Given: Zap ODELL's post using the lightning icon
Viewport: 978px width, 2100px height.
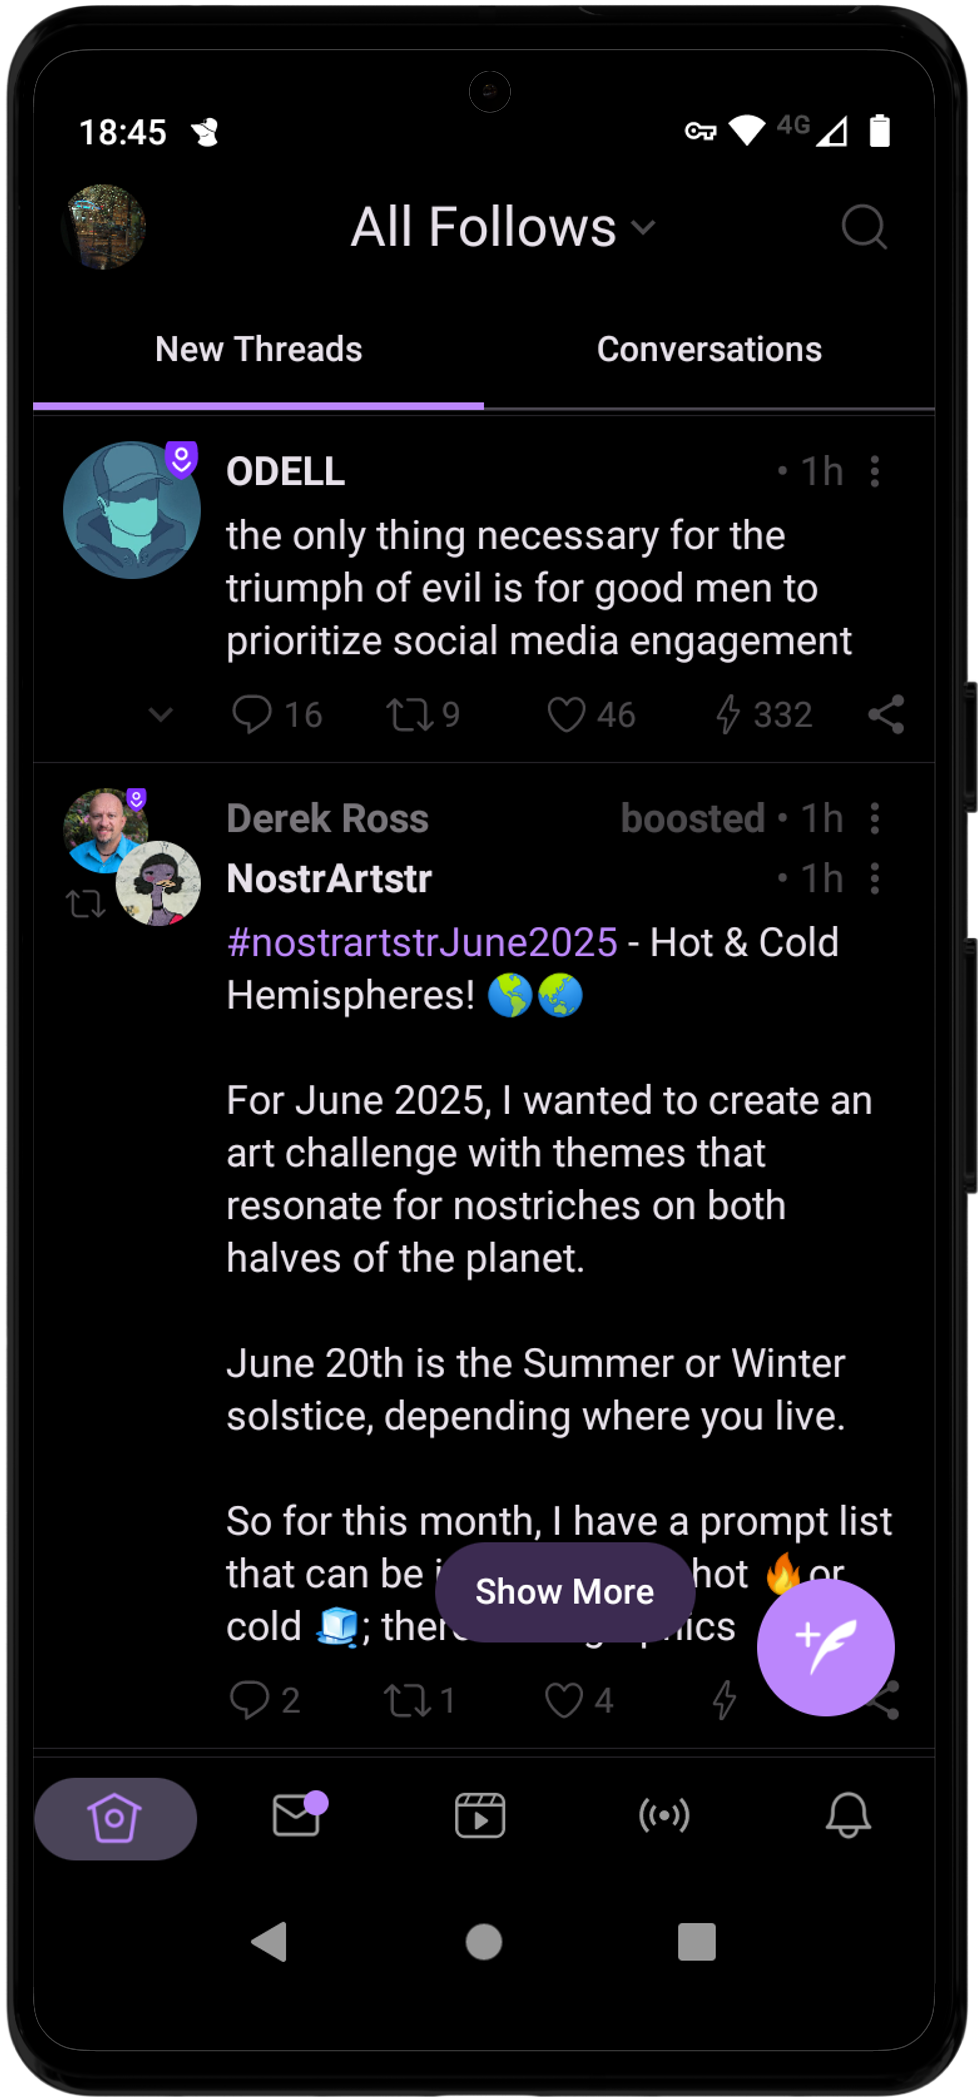Looking at the screenshot, I should click(728, 714).
